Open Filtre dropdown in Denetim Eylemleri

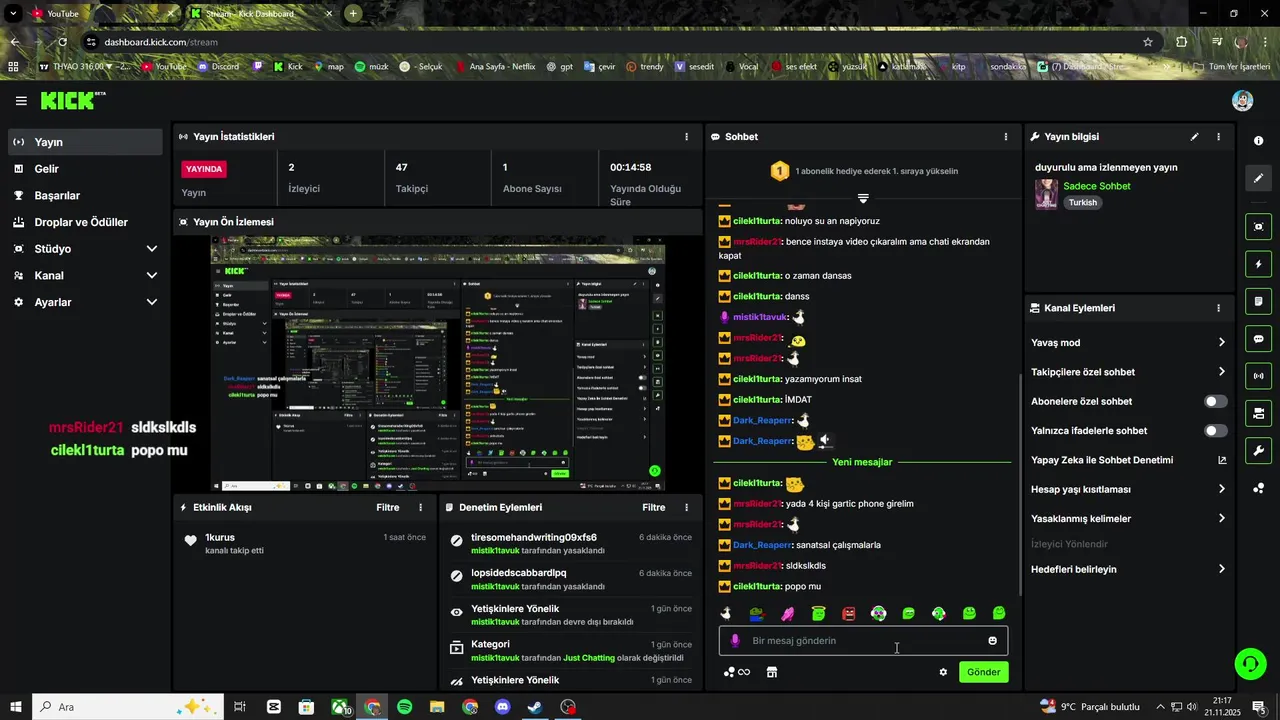pos(653,507)
